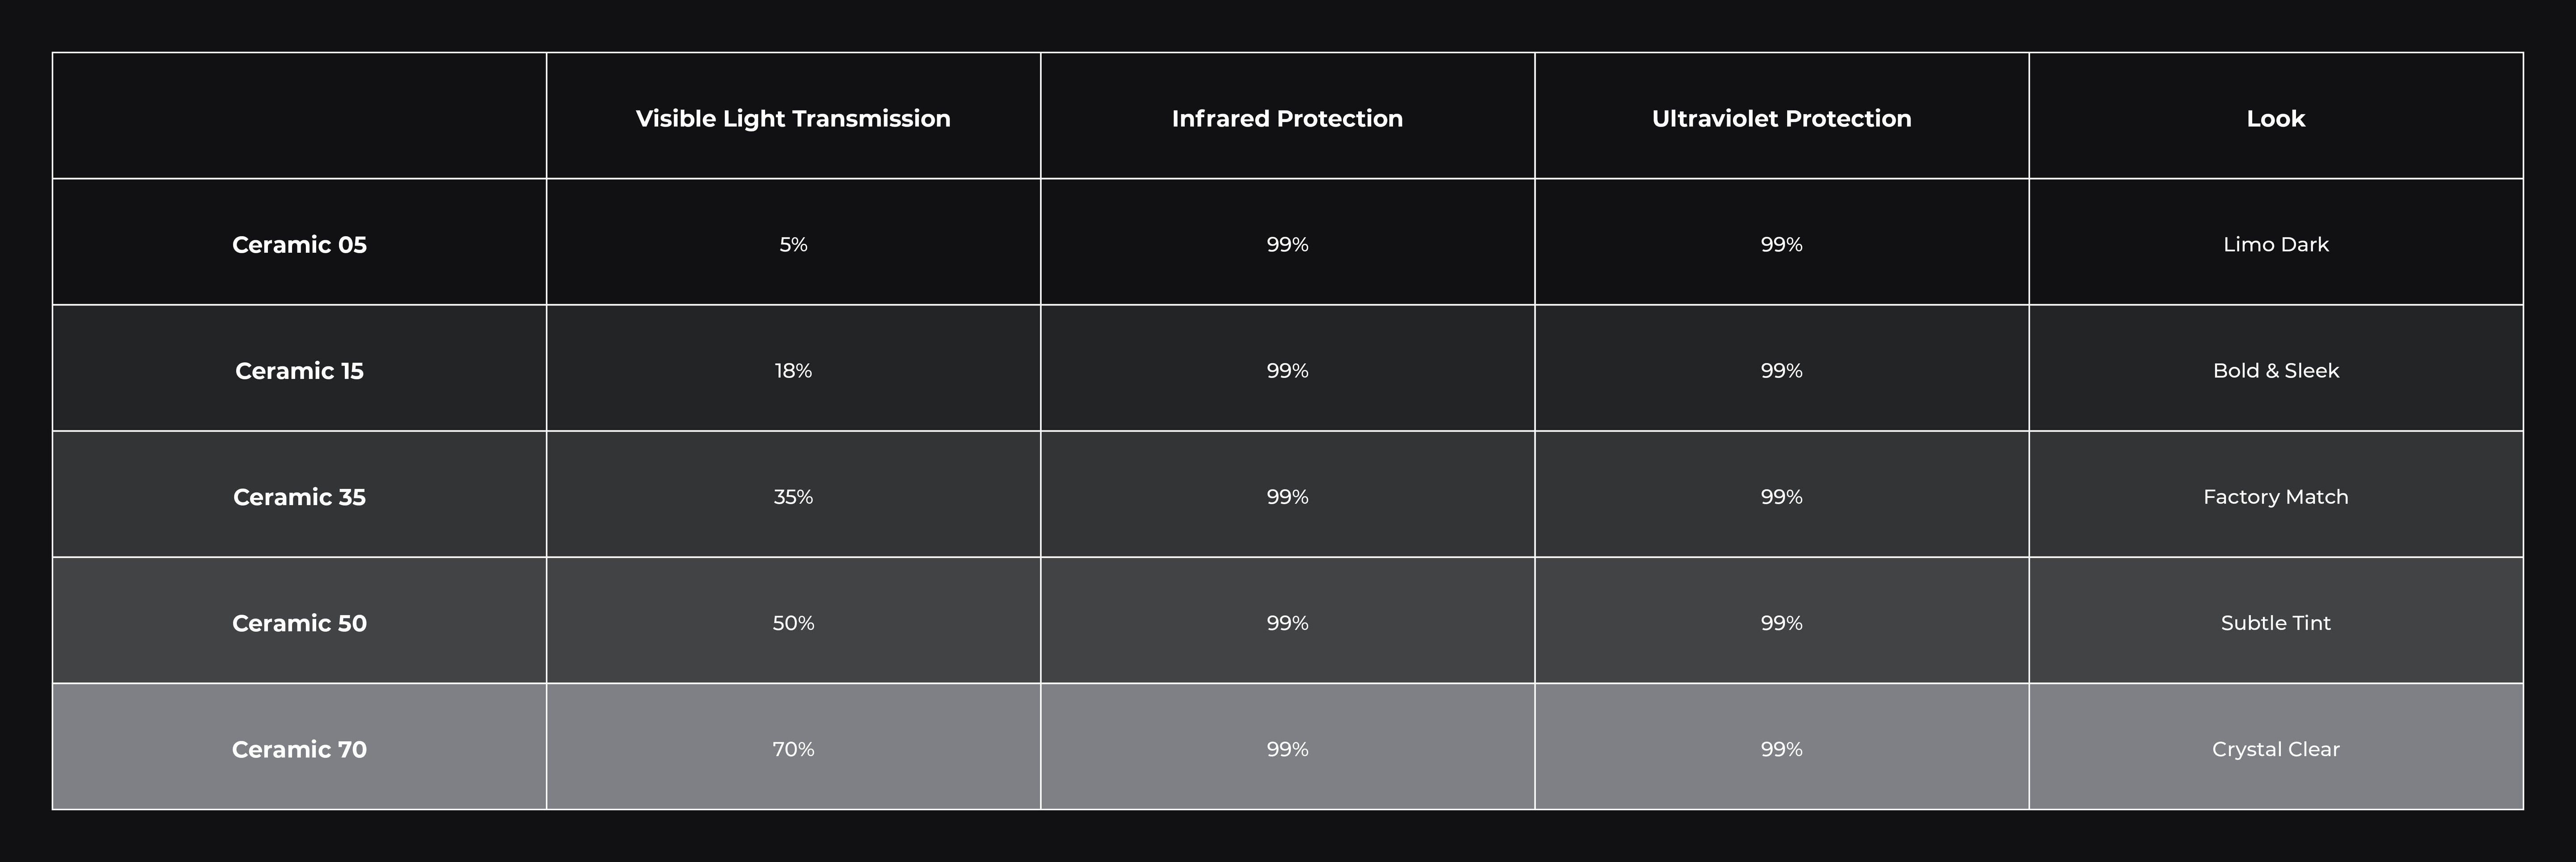Select the Subtle Tint cell
Screen dimensions: 2576x862
(2275, 622)
